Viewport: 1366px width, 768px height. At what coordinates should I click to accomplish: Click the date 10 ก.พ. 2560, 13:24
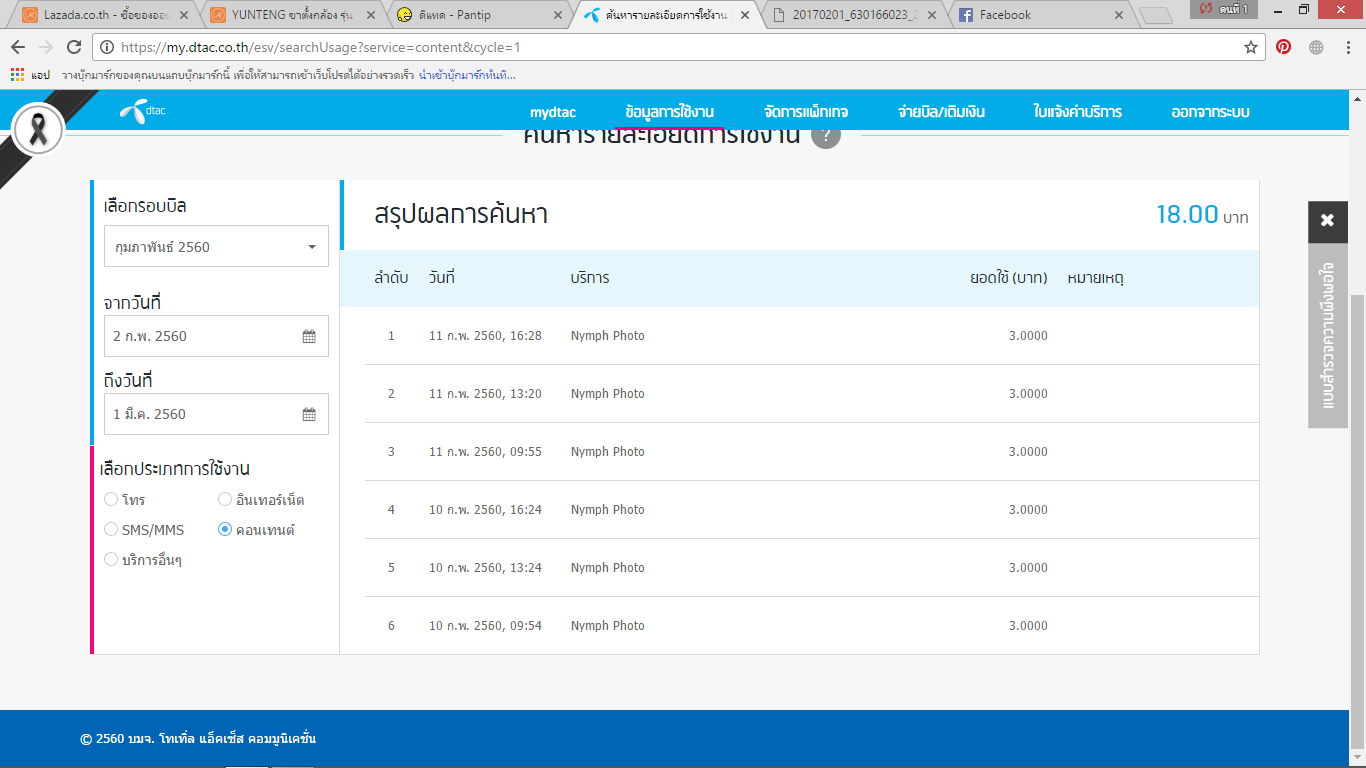tap(485, 568)
